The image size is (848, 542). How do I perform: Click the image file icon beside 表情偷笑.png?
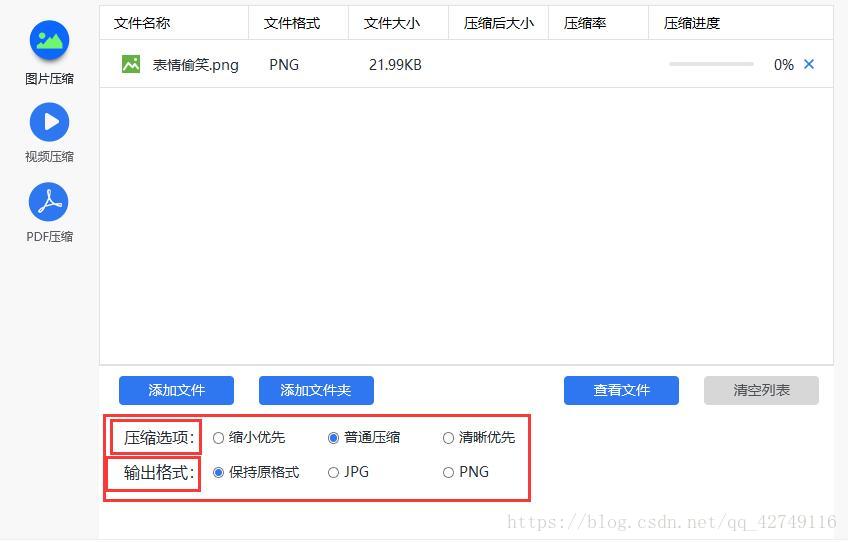point(131,64)
